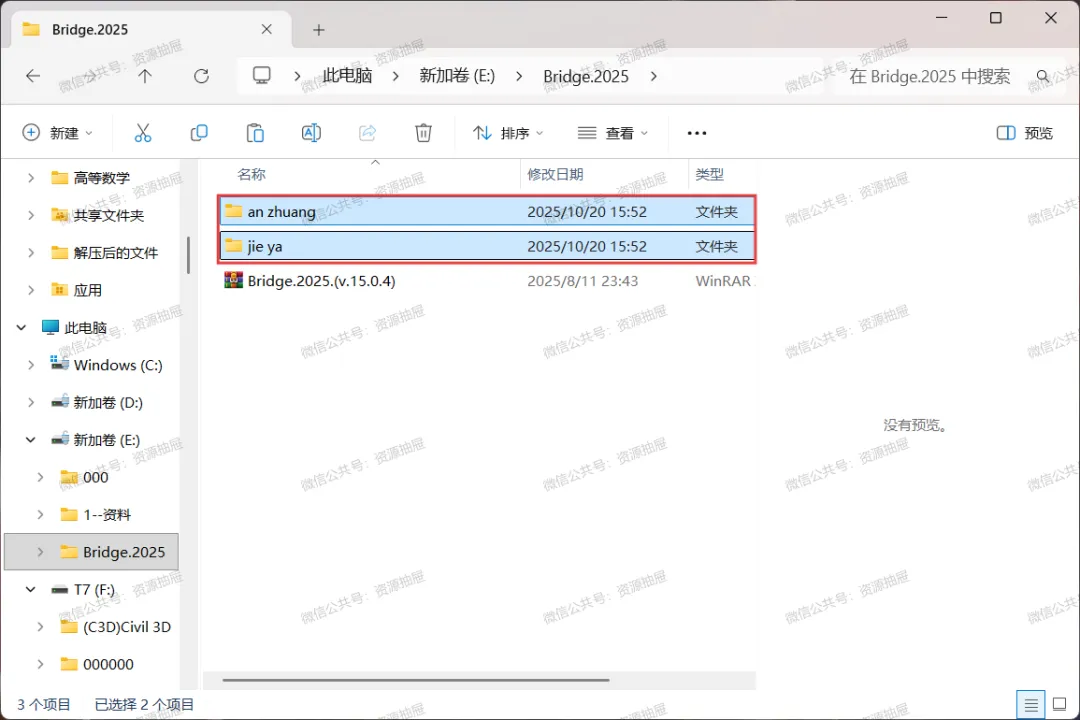Image resolution: width=1080 pixels, height=720 pixels.
Task: Expand the 应用 folder node
Action: [31, 290]
